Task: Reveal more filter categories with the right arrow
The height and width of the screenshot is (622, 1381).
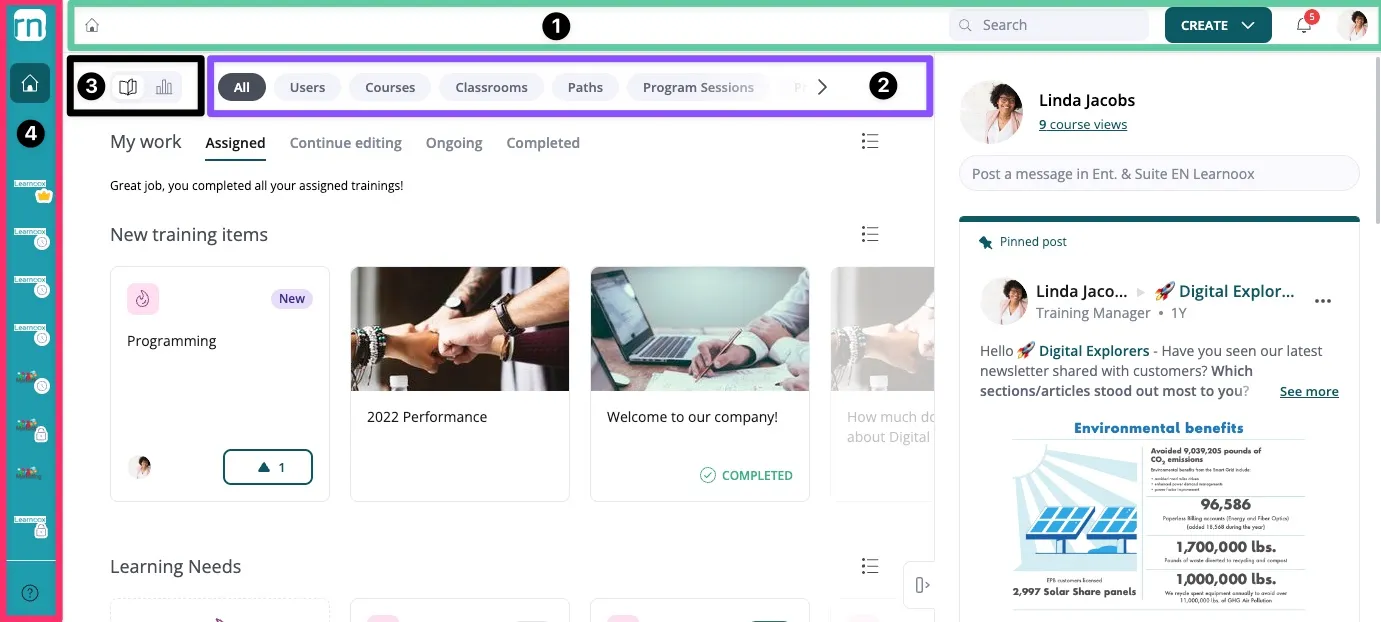Action: tap(822, 87)
